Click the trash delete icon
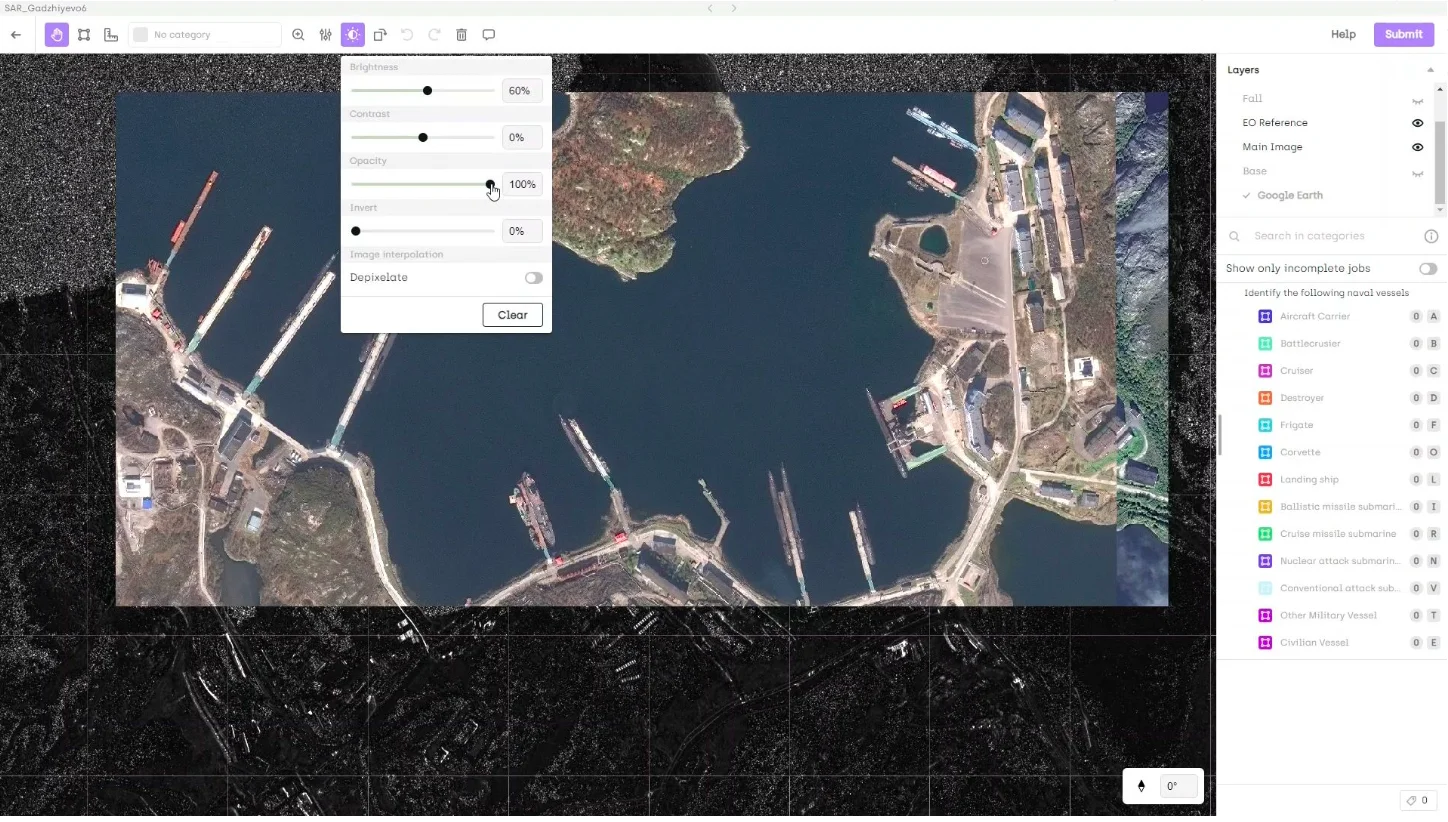Screen dimensions: 1448x822 (462, 35)
